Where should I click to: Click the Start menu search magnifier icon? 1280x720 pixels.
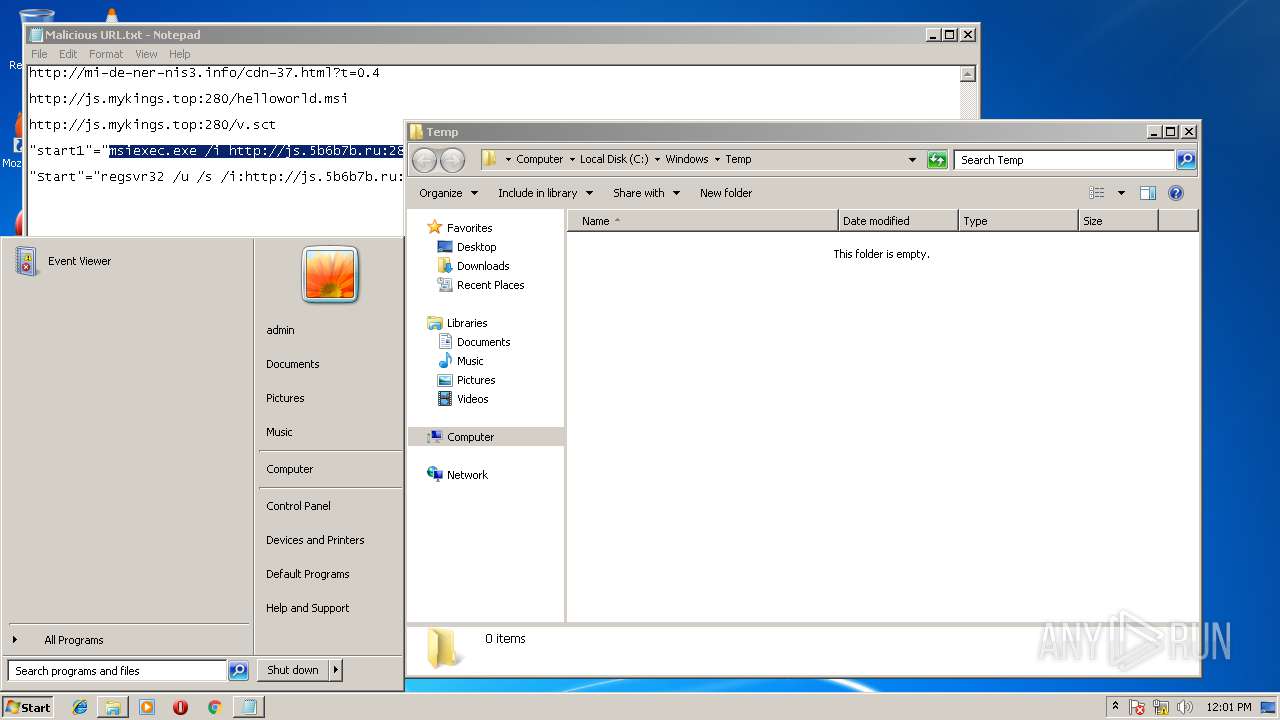[238, 671]
